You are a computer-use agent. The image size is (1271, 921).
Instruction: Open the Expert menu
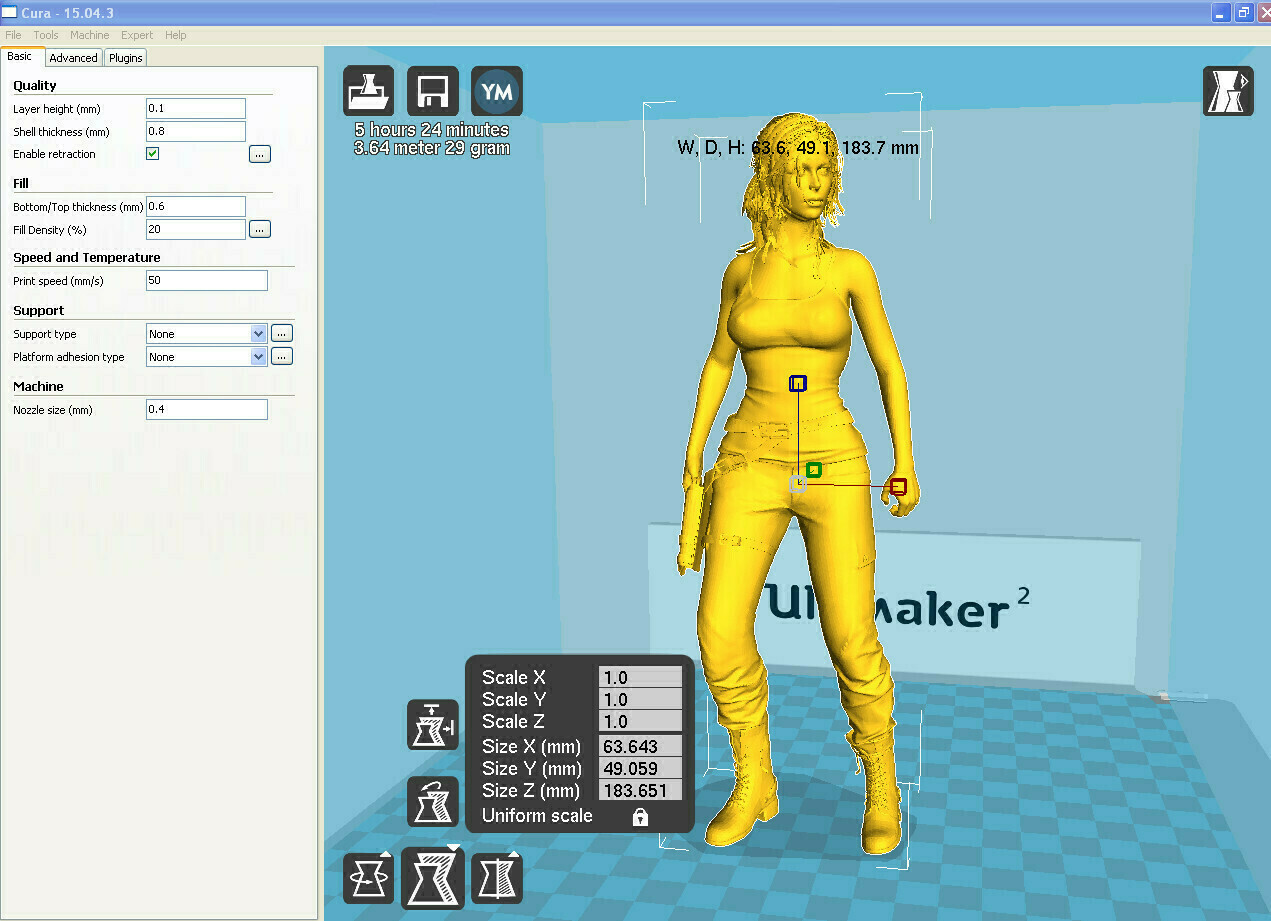coord(137,35)
